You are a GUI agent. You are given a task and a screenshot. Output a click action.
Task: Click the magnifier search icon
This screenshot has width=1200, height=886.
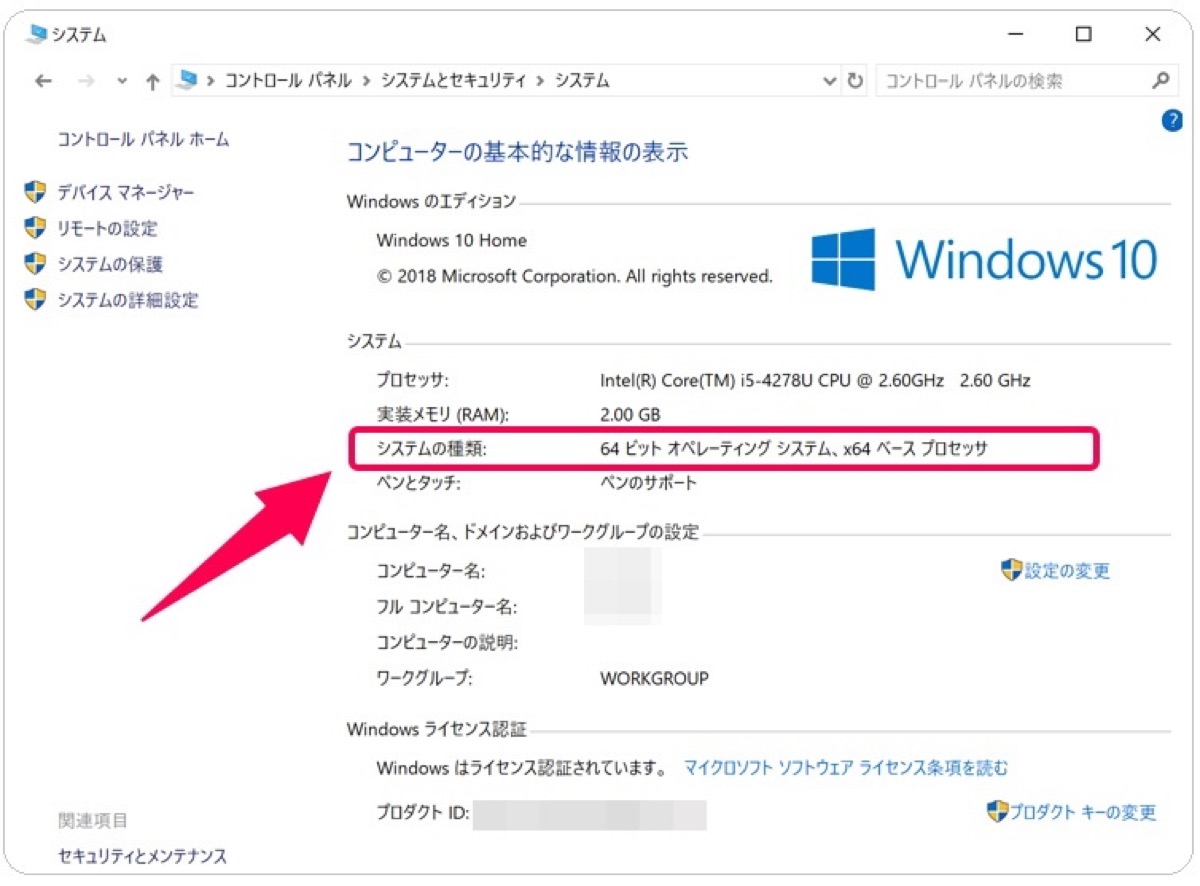click(x=1160, y=80)
